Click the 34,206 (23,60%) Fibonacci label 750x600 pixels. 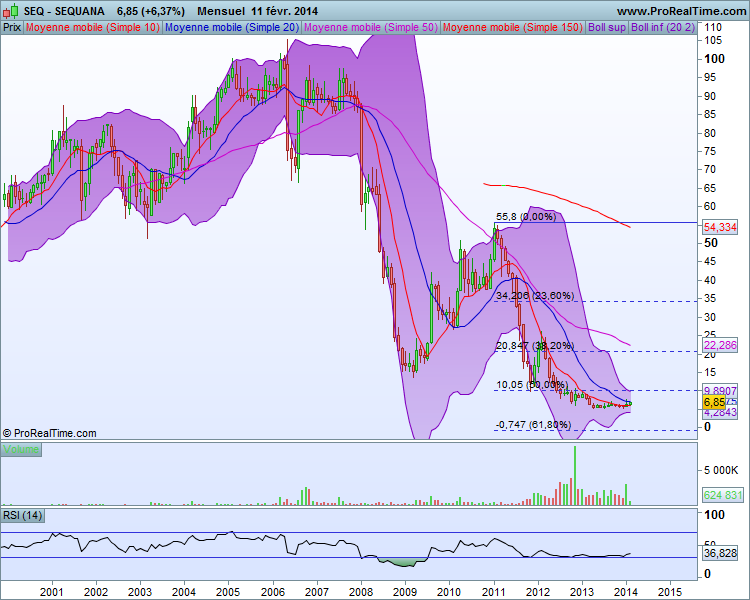535,296
